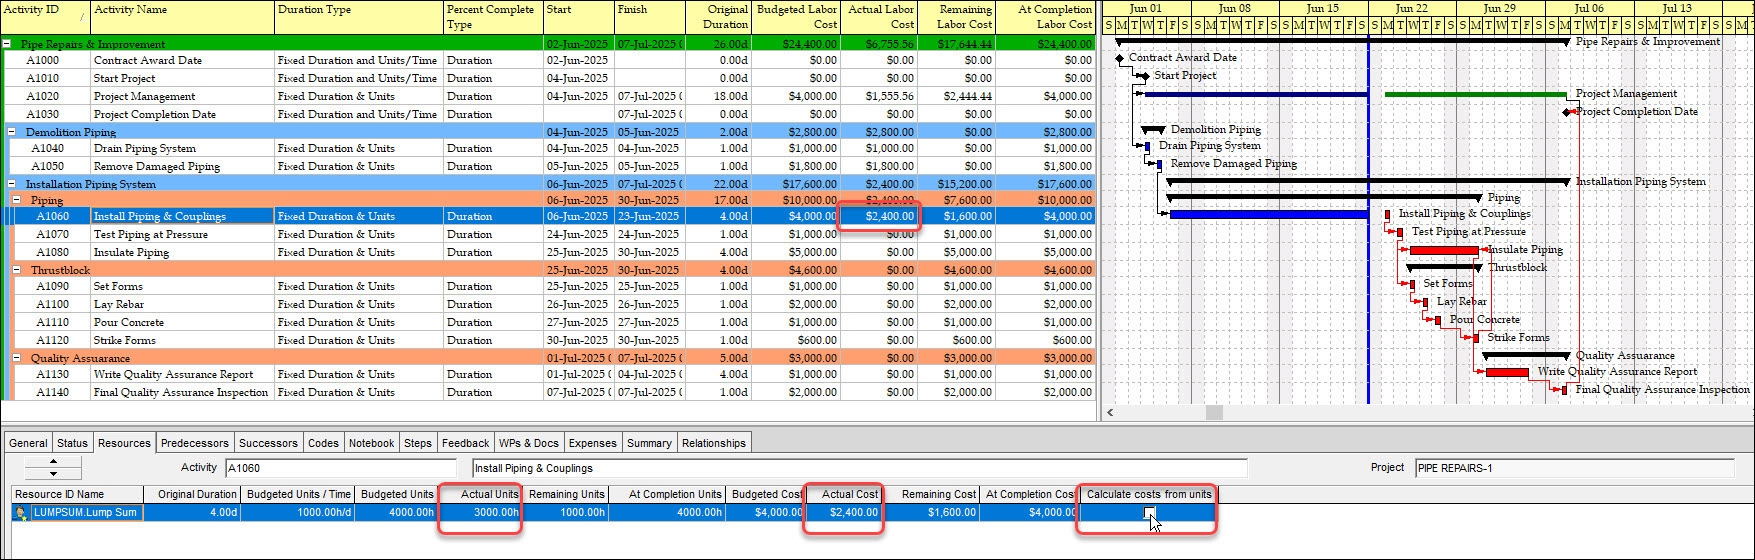This screenshot has width=1755, height=560.
Task: Click the Contract Award Date milestone diamond
Action: coord(1120,59)
